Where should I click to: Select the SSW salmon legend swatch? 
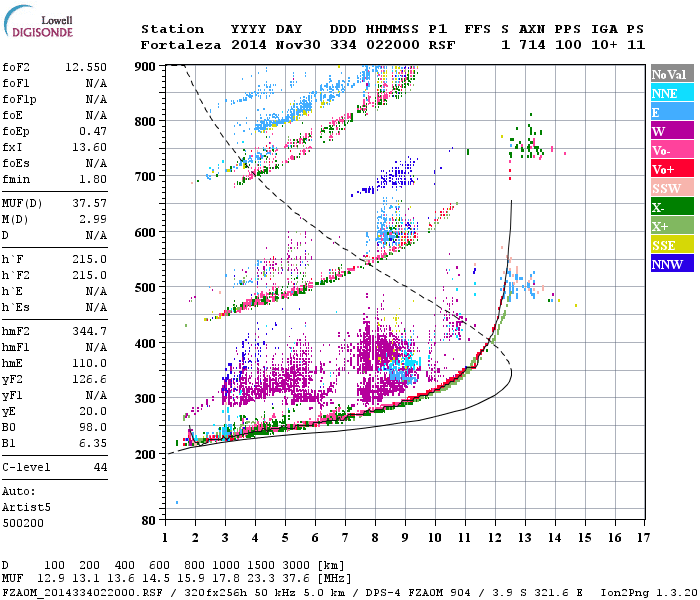[x=672, y=188]
